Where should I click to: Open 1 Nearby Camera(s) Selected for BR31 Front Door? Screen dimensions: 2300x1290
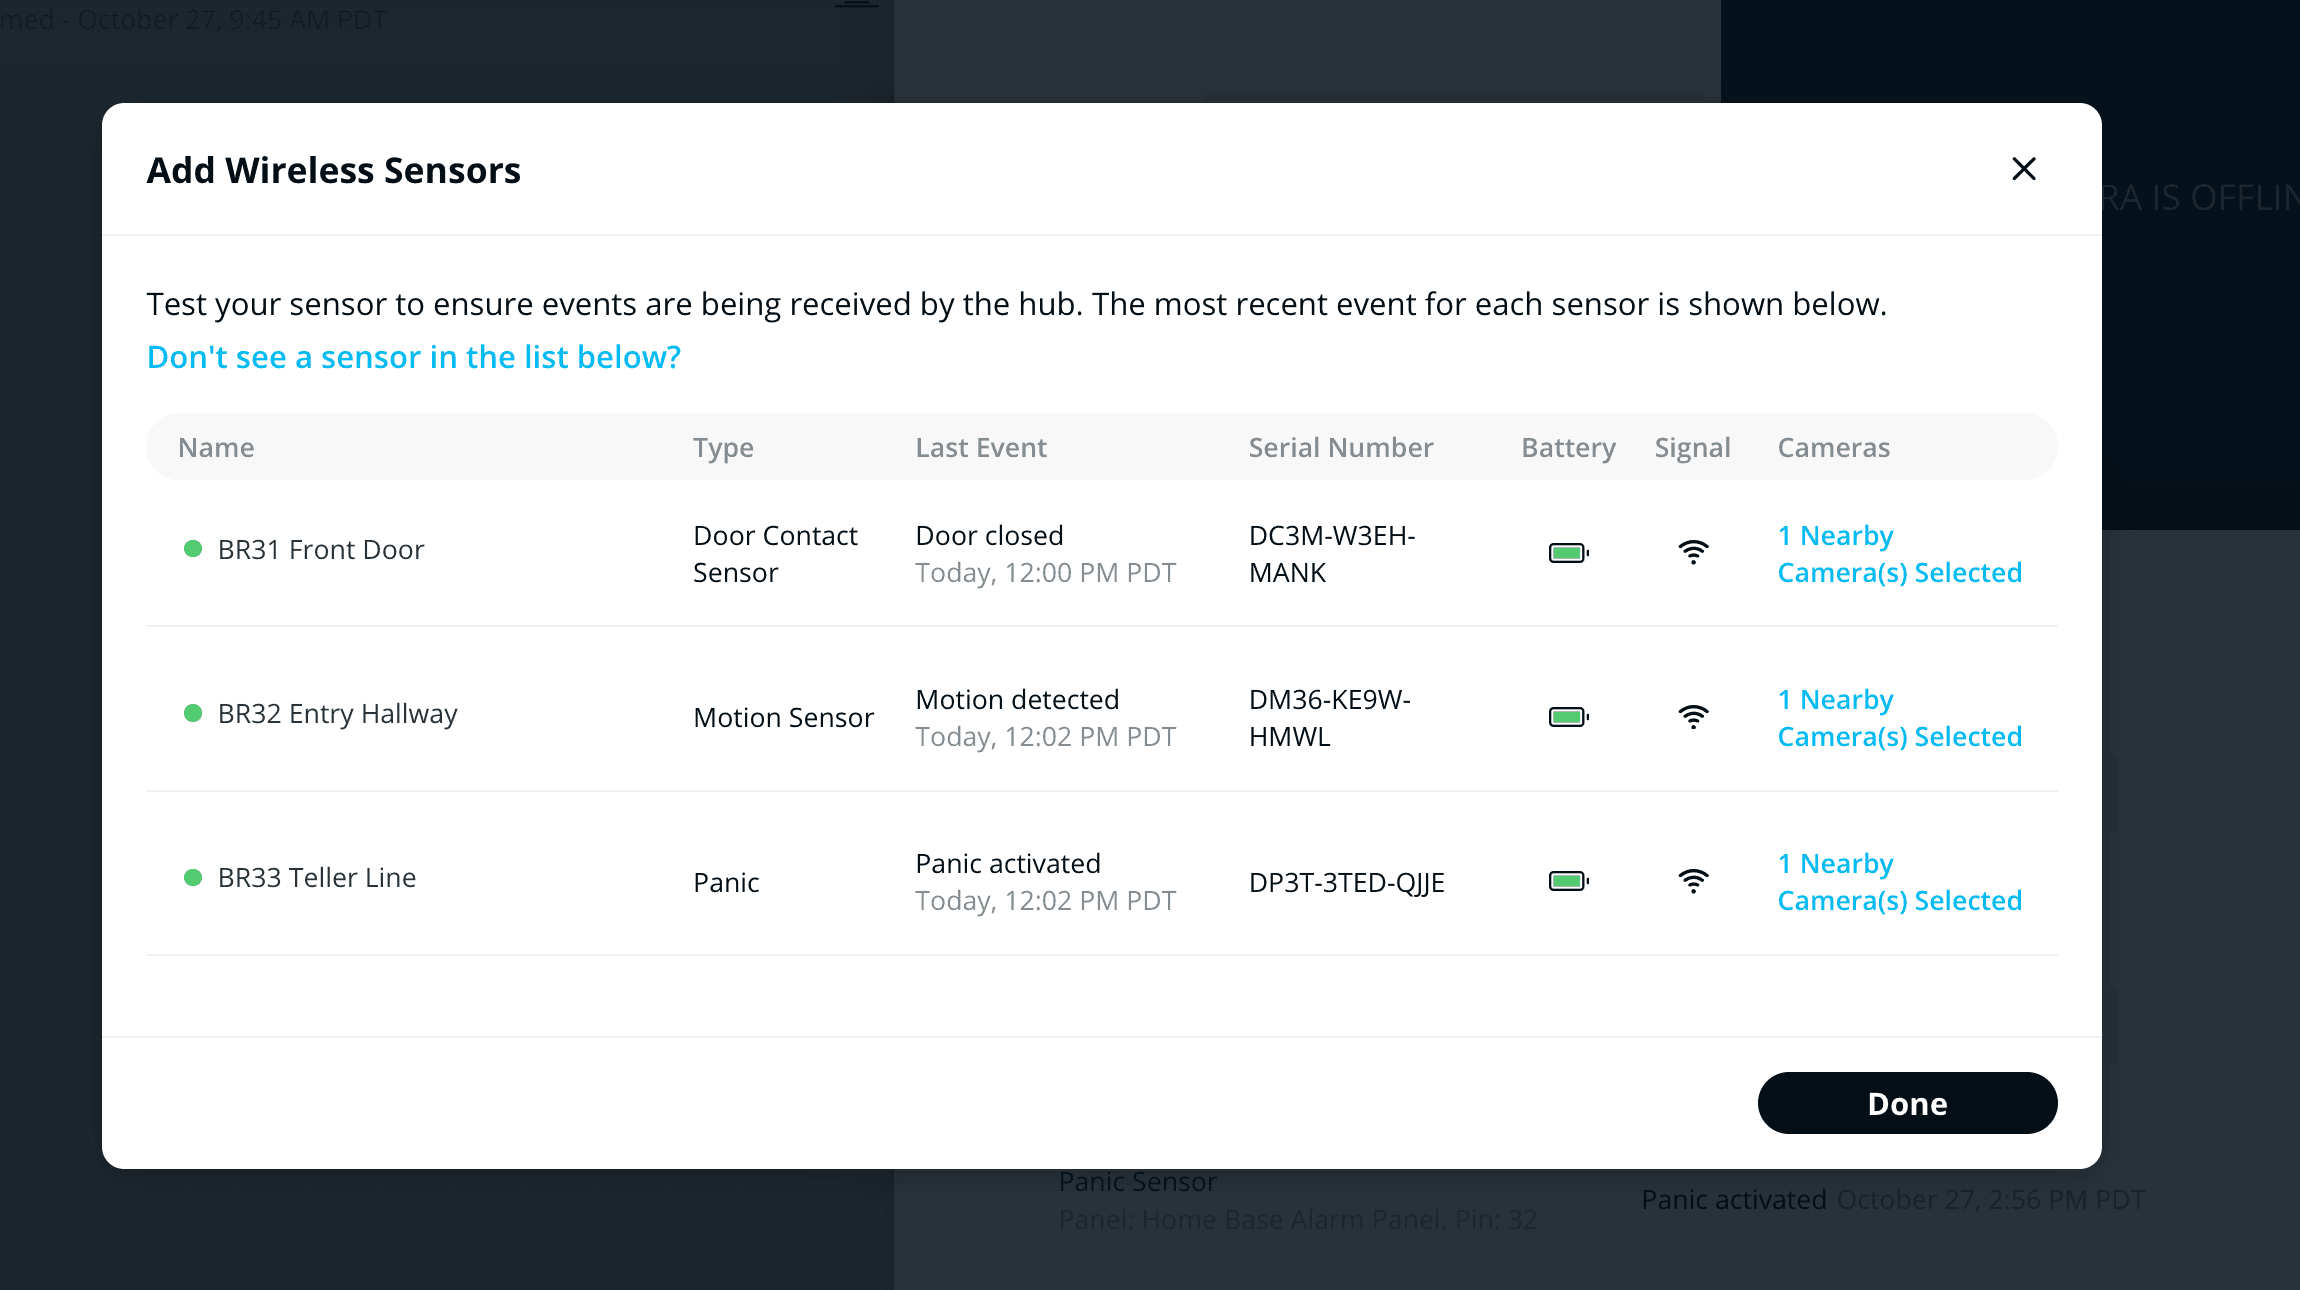tap(1898, 554)
